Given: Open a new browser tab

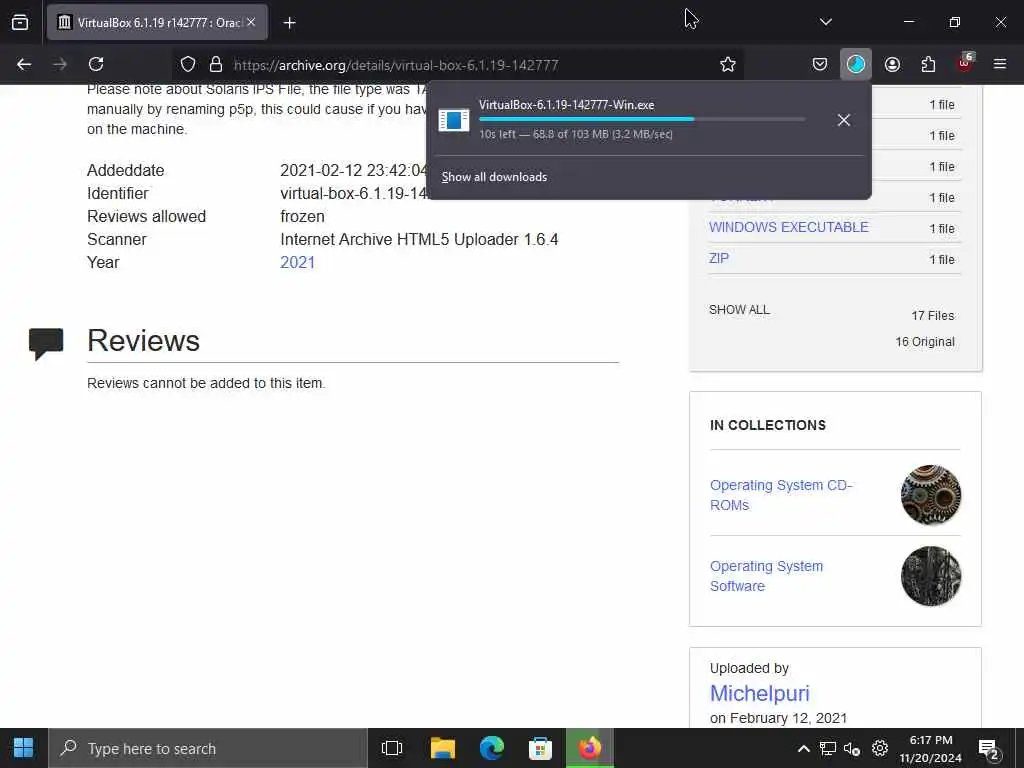Looking at the screenshot, I should tap(289, 23).
